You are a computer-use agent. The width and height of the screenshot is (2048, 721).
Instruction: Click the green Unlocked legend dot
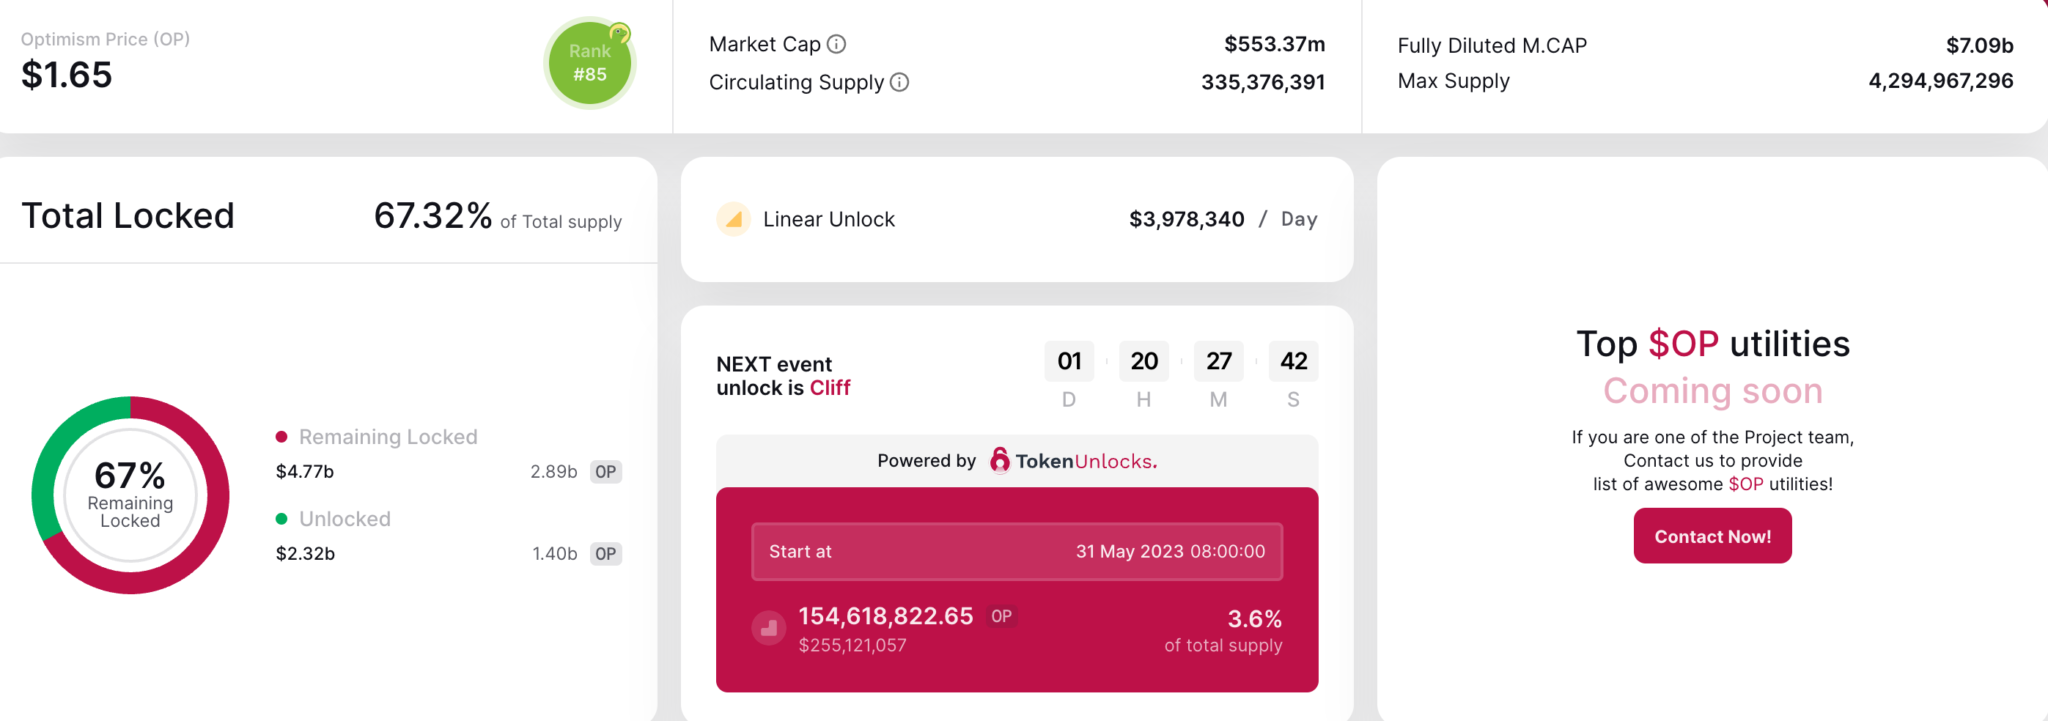point(282,519)
